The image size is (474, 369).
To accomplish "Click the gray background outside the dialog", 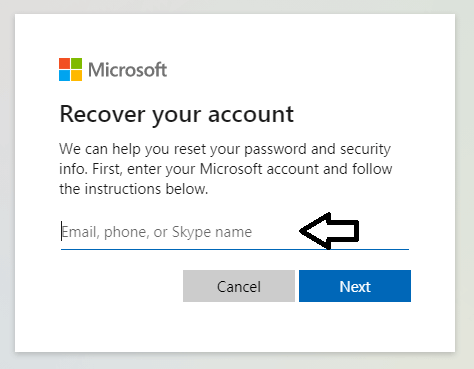I will tap(7, 183).
